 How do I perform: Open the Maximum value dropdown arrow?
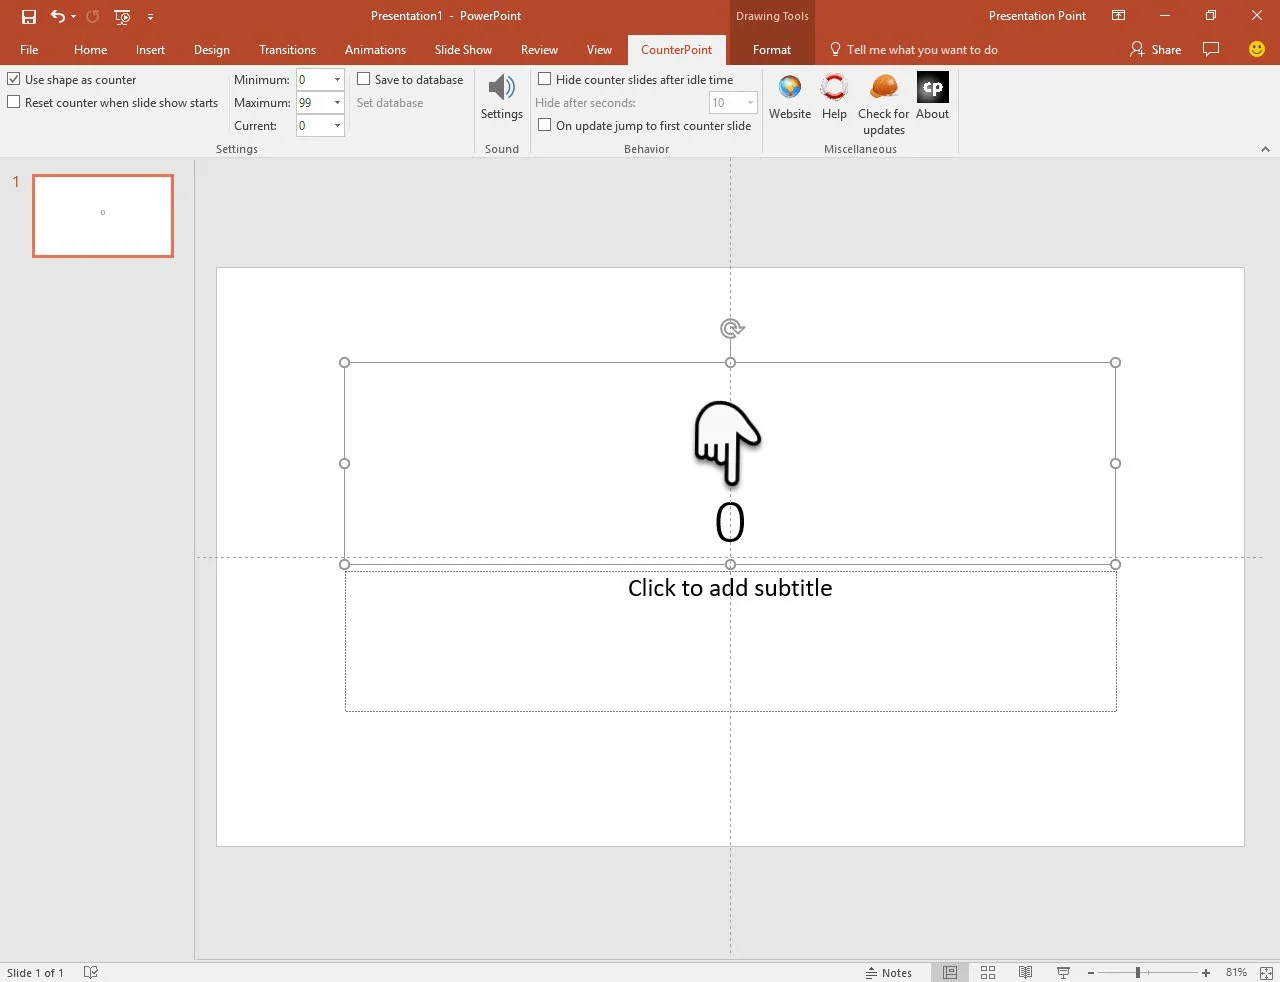[x=337, y=103]
